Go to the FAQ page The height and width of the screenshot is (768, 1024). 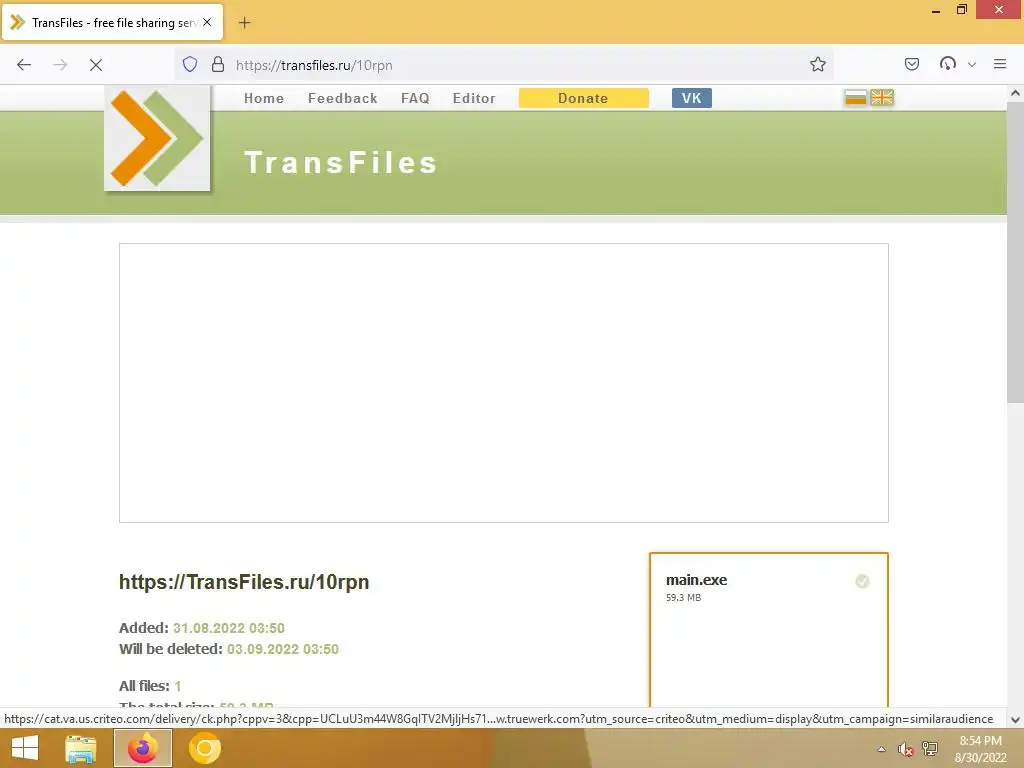pos(415,99)
